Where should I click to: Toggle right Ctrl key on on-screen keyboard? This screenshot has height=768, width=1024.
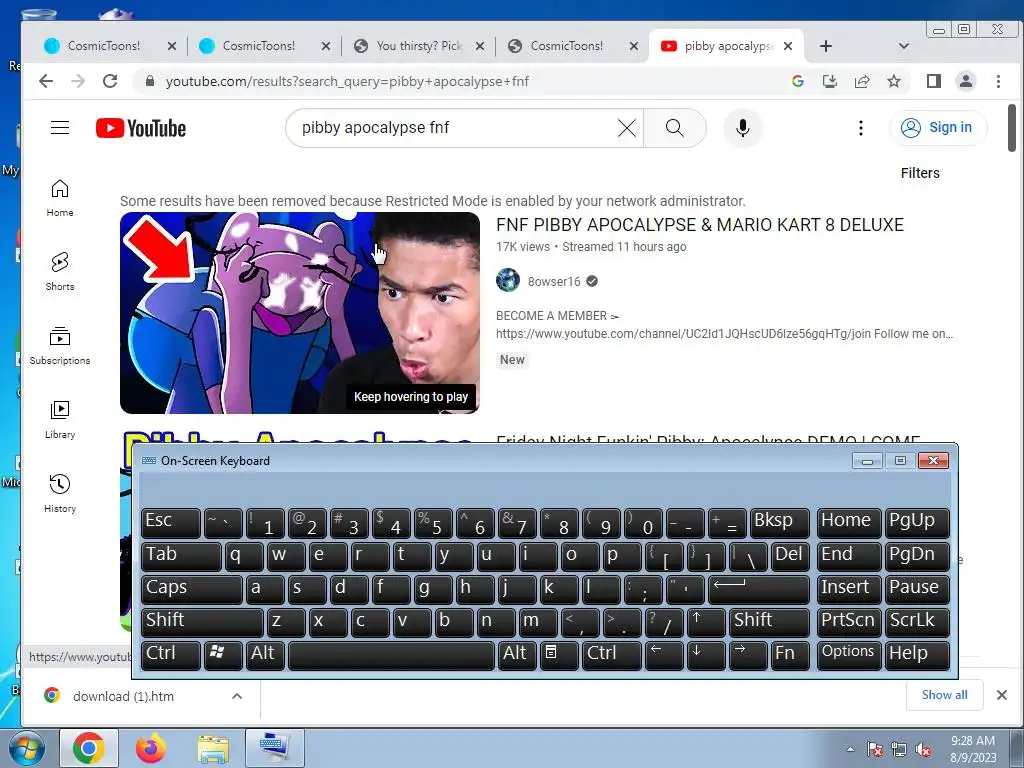(611, 654)
